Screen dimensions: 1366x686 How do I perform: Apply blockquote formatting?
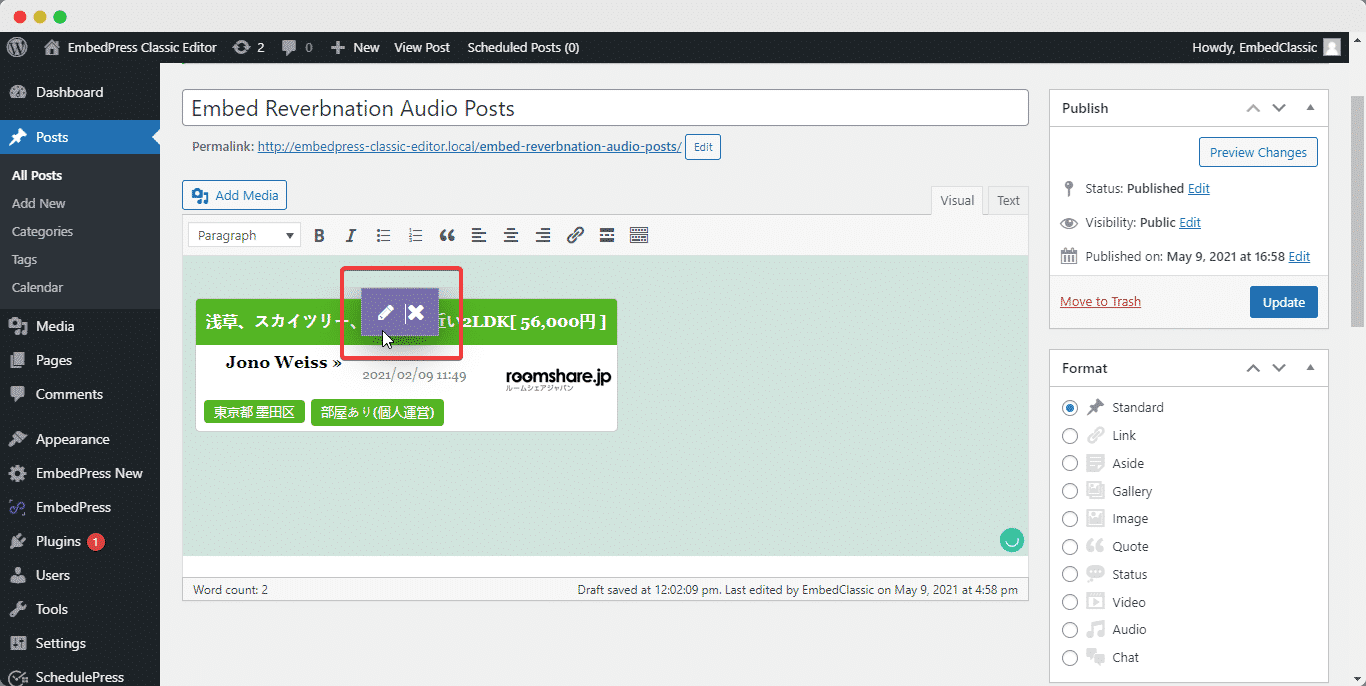[x=447, y=236]
